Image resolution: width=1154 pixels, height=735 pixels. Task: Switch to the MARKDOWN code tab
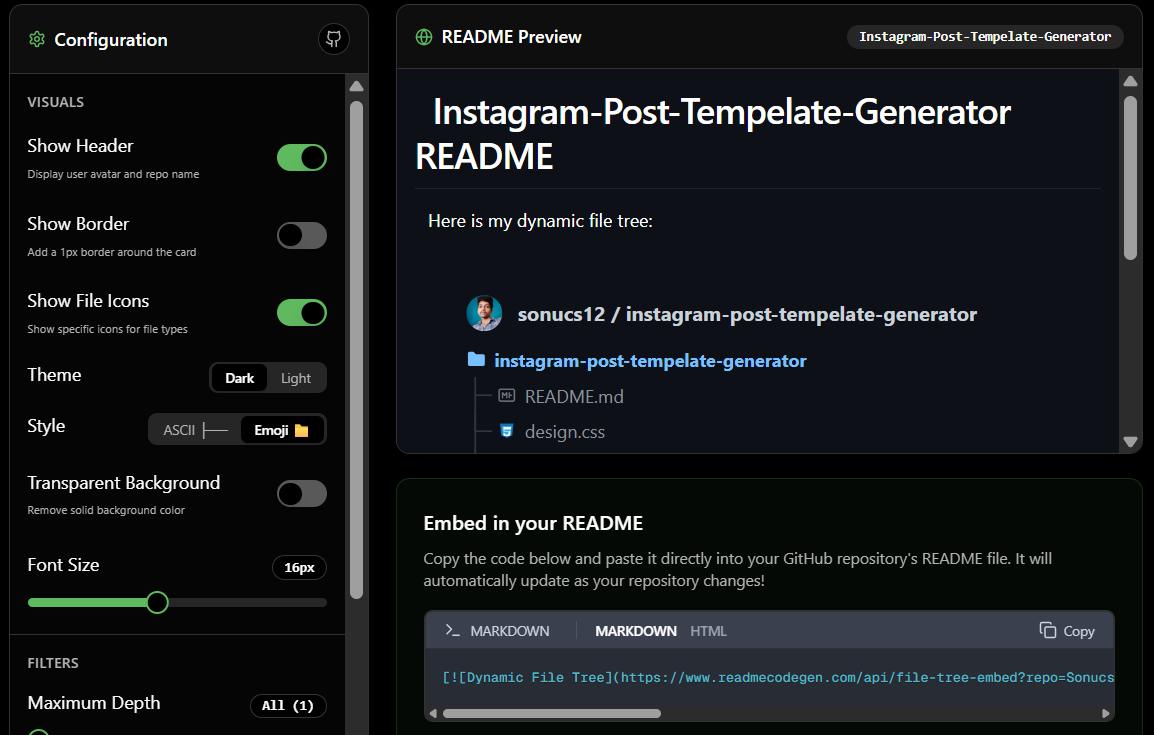click(636, 631)
